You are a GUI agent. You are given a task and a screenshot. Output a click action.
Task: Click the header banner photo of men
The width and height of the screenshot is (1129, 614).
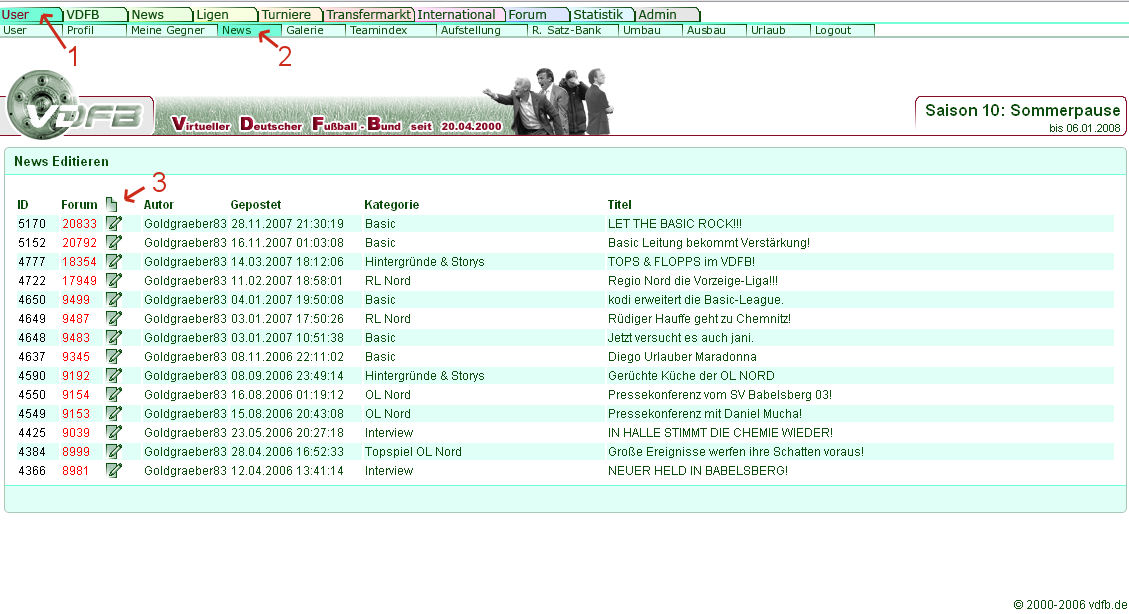click(x=548, y=101)
